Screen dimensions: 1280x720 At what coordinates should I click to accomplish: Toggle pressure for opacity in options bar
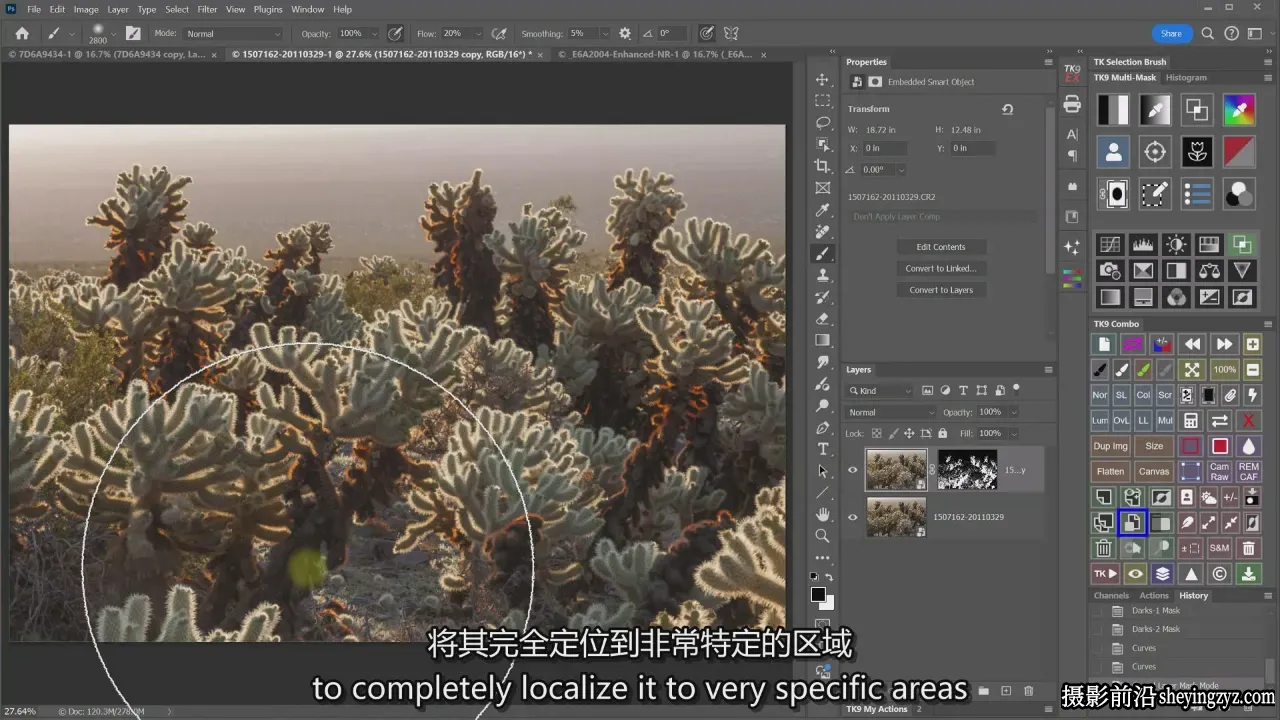point(395,33)
